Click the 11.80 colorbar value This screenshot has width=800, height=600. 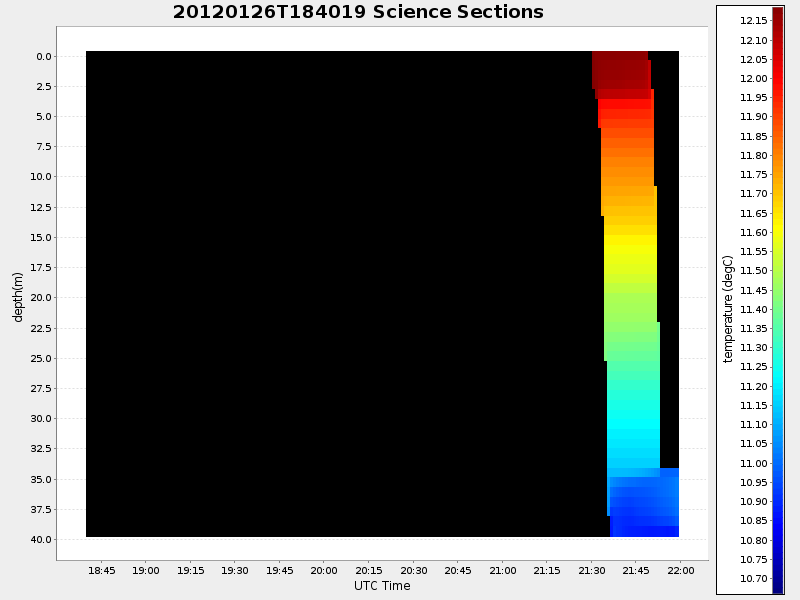(x=754, y=156)
